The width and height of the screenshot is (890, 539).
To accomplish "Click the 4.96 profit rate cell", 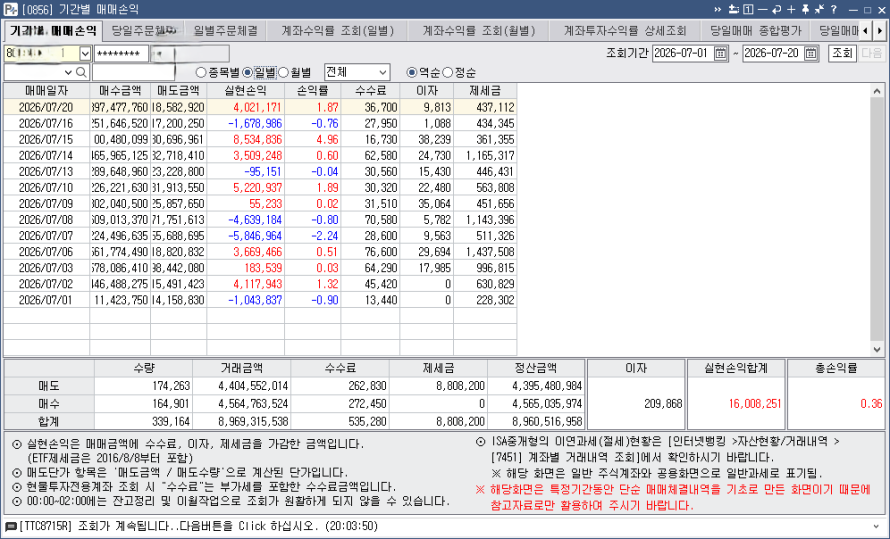I will [x=312, y=140].
